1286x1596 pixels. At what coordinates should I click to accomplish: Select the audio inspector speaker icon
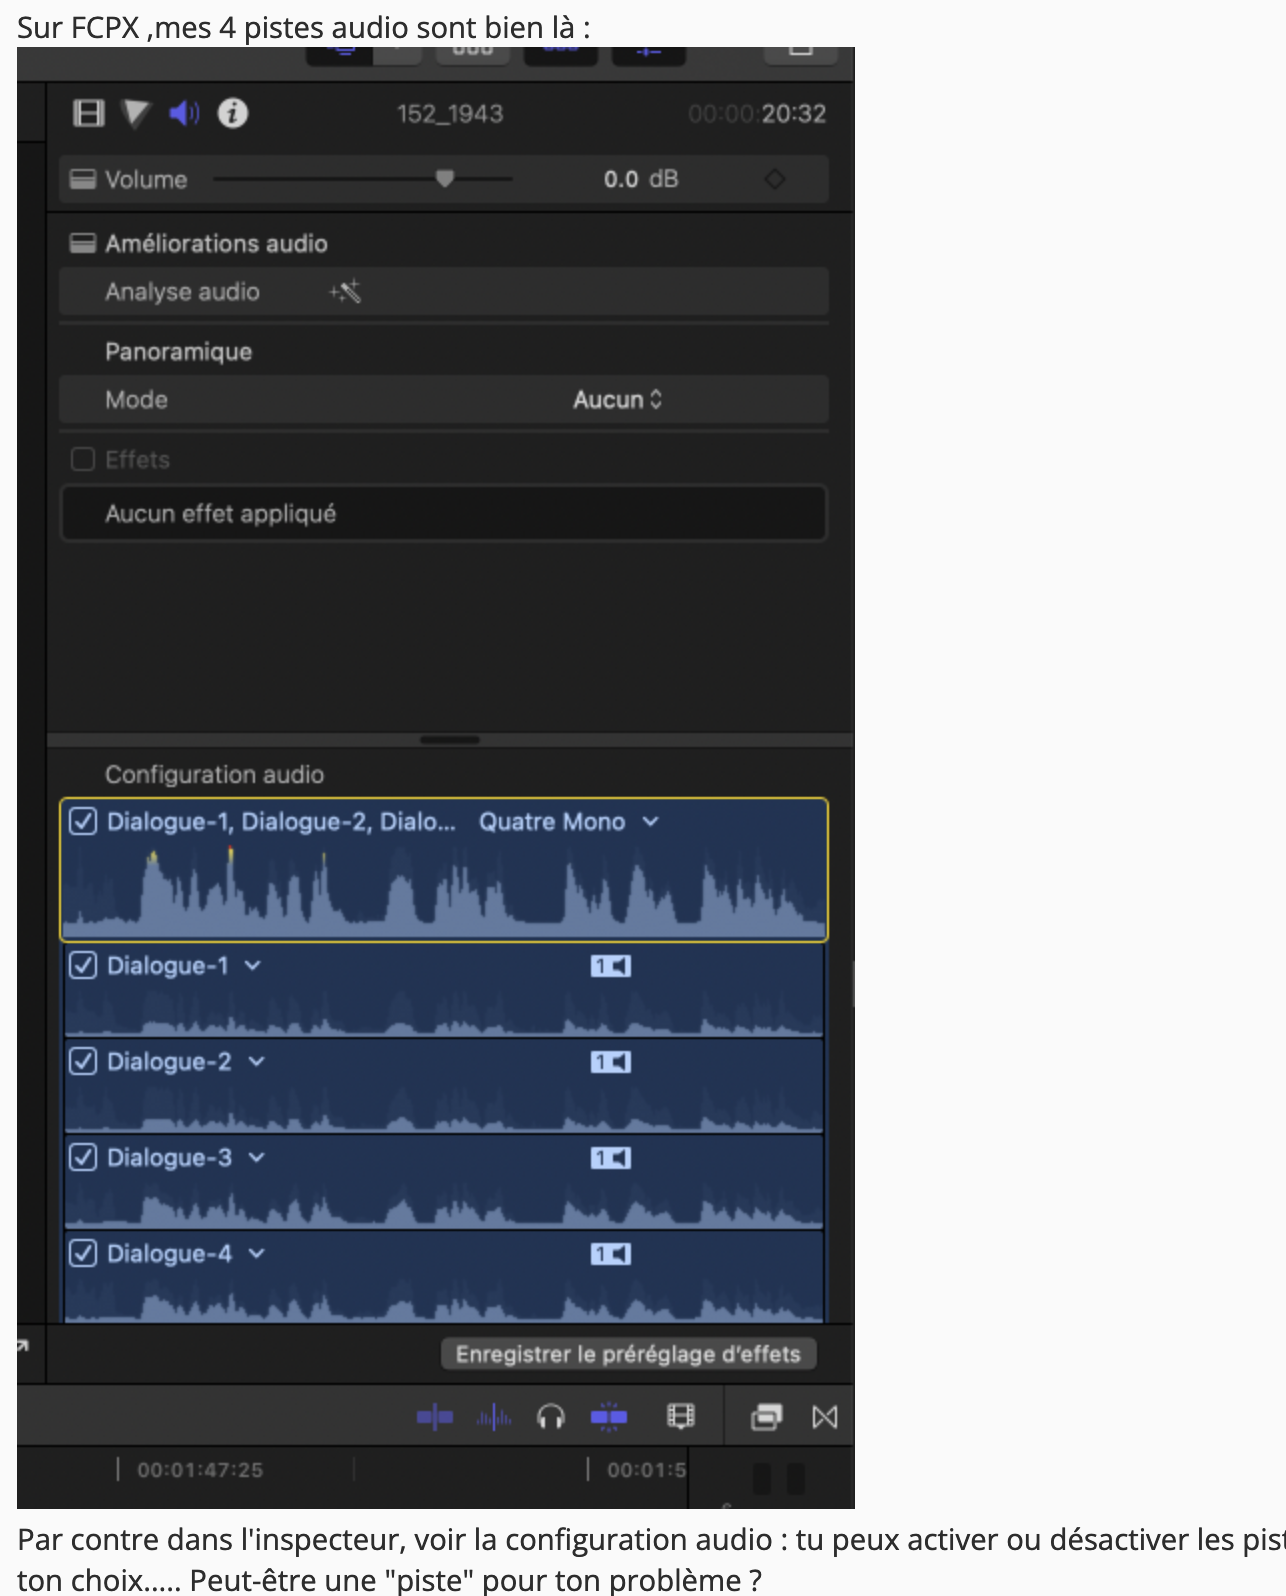click(x=184, y=113)
